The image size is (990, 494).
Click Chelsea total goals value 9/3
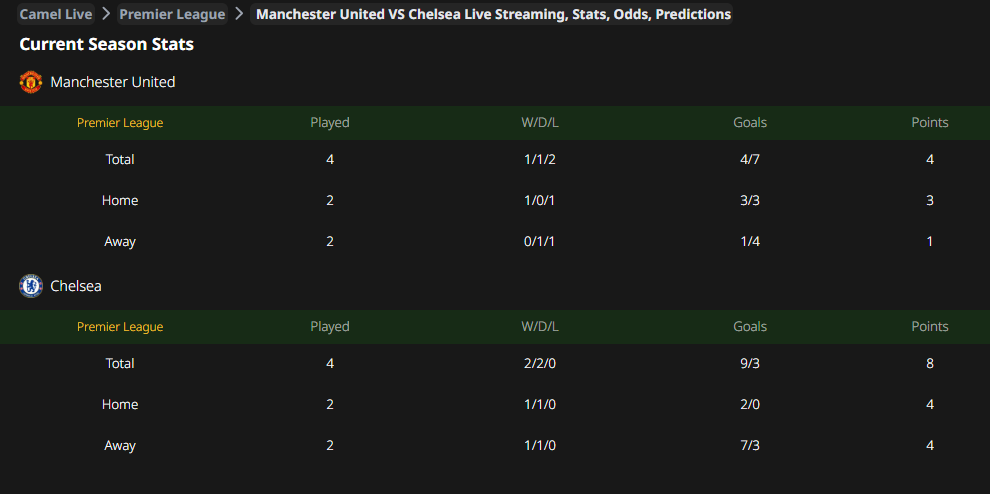(x=750, y=363)
